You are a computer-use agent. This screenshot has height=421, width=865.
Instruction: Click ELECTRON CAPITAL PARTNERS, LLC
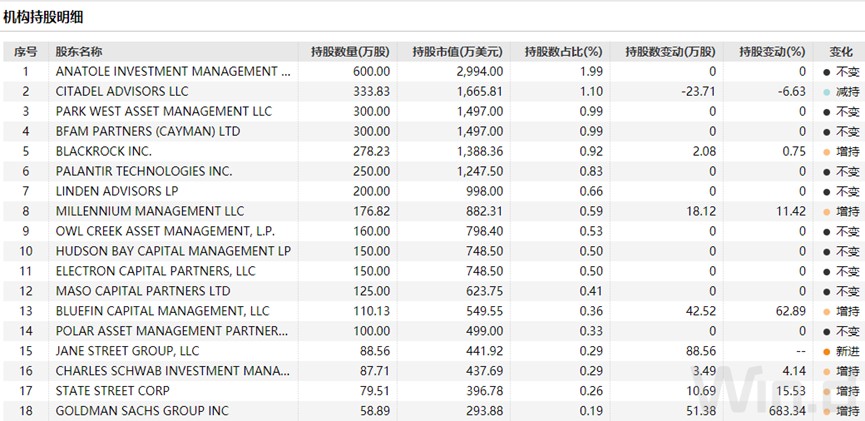pyautogui.click(x=156, y=271)
